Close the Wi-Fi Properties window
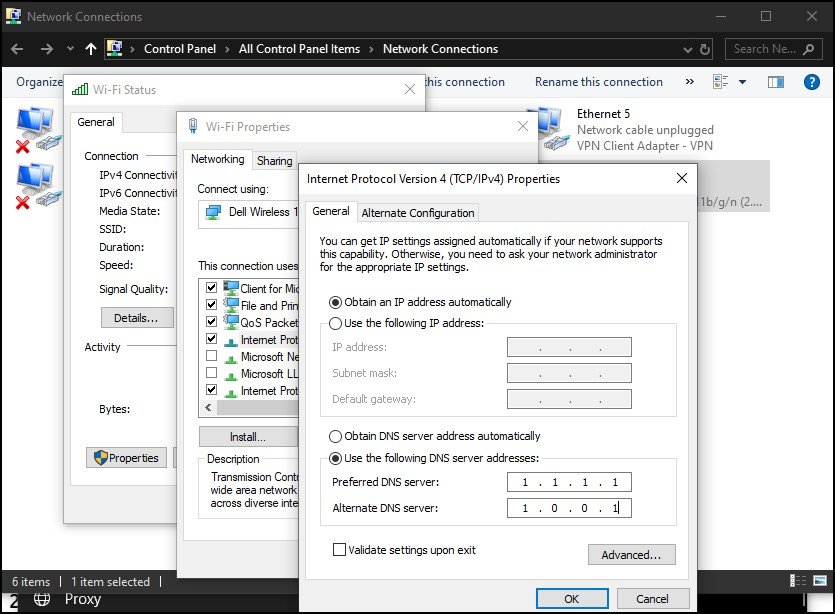Viewport: 835px width, 614px height. click(x=523, y=126)
